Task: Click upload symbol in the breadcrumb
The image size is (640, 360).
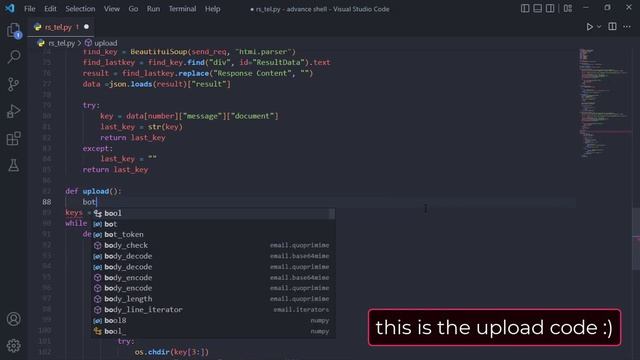Action: click(105, 43)
